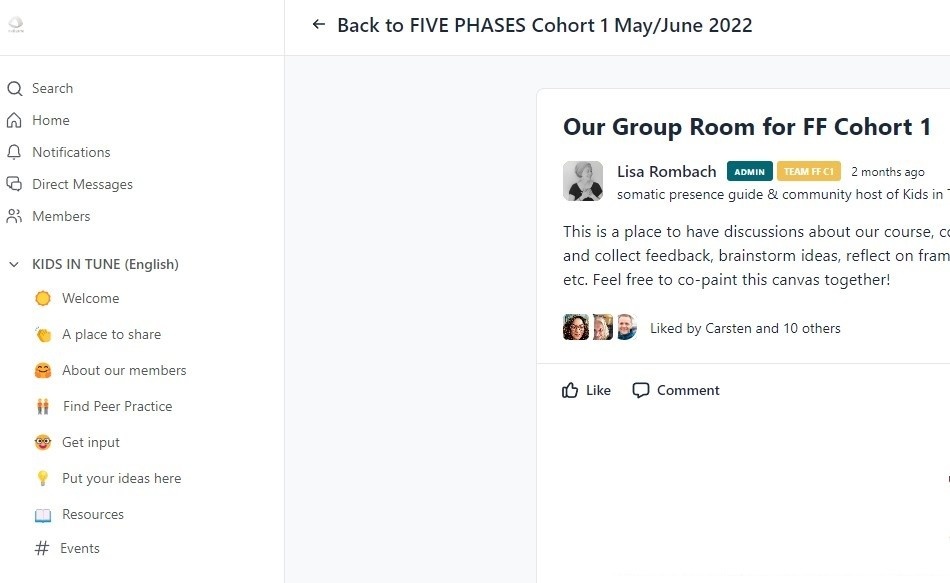Image resolution: width=950 pixels, height=583 pixels.
Task: Collapse the KIDS IN TUNE section
Action: pos(14,265)
